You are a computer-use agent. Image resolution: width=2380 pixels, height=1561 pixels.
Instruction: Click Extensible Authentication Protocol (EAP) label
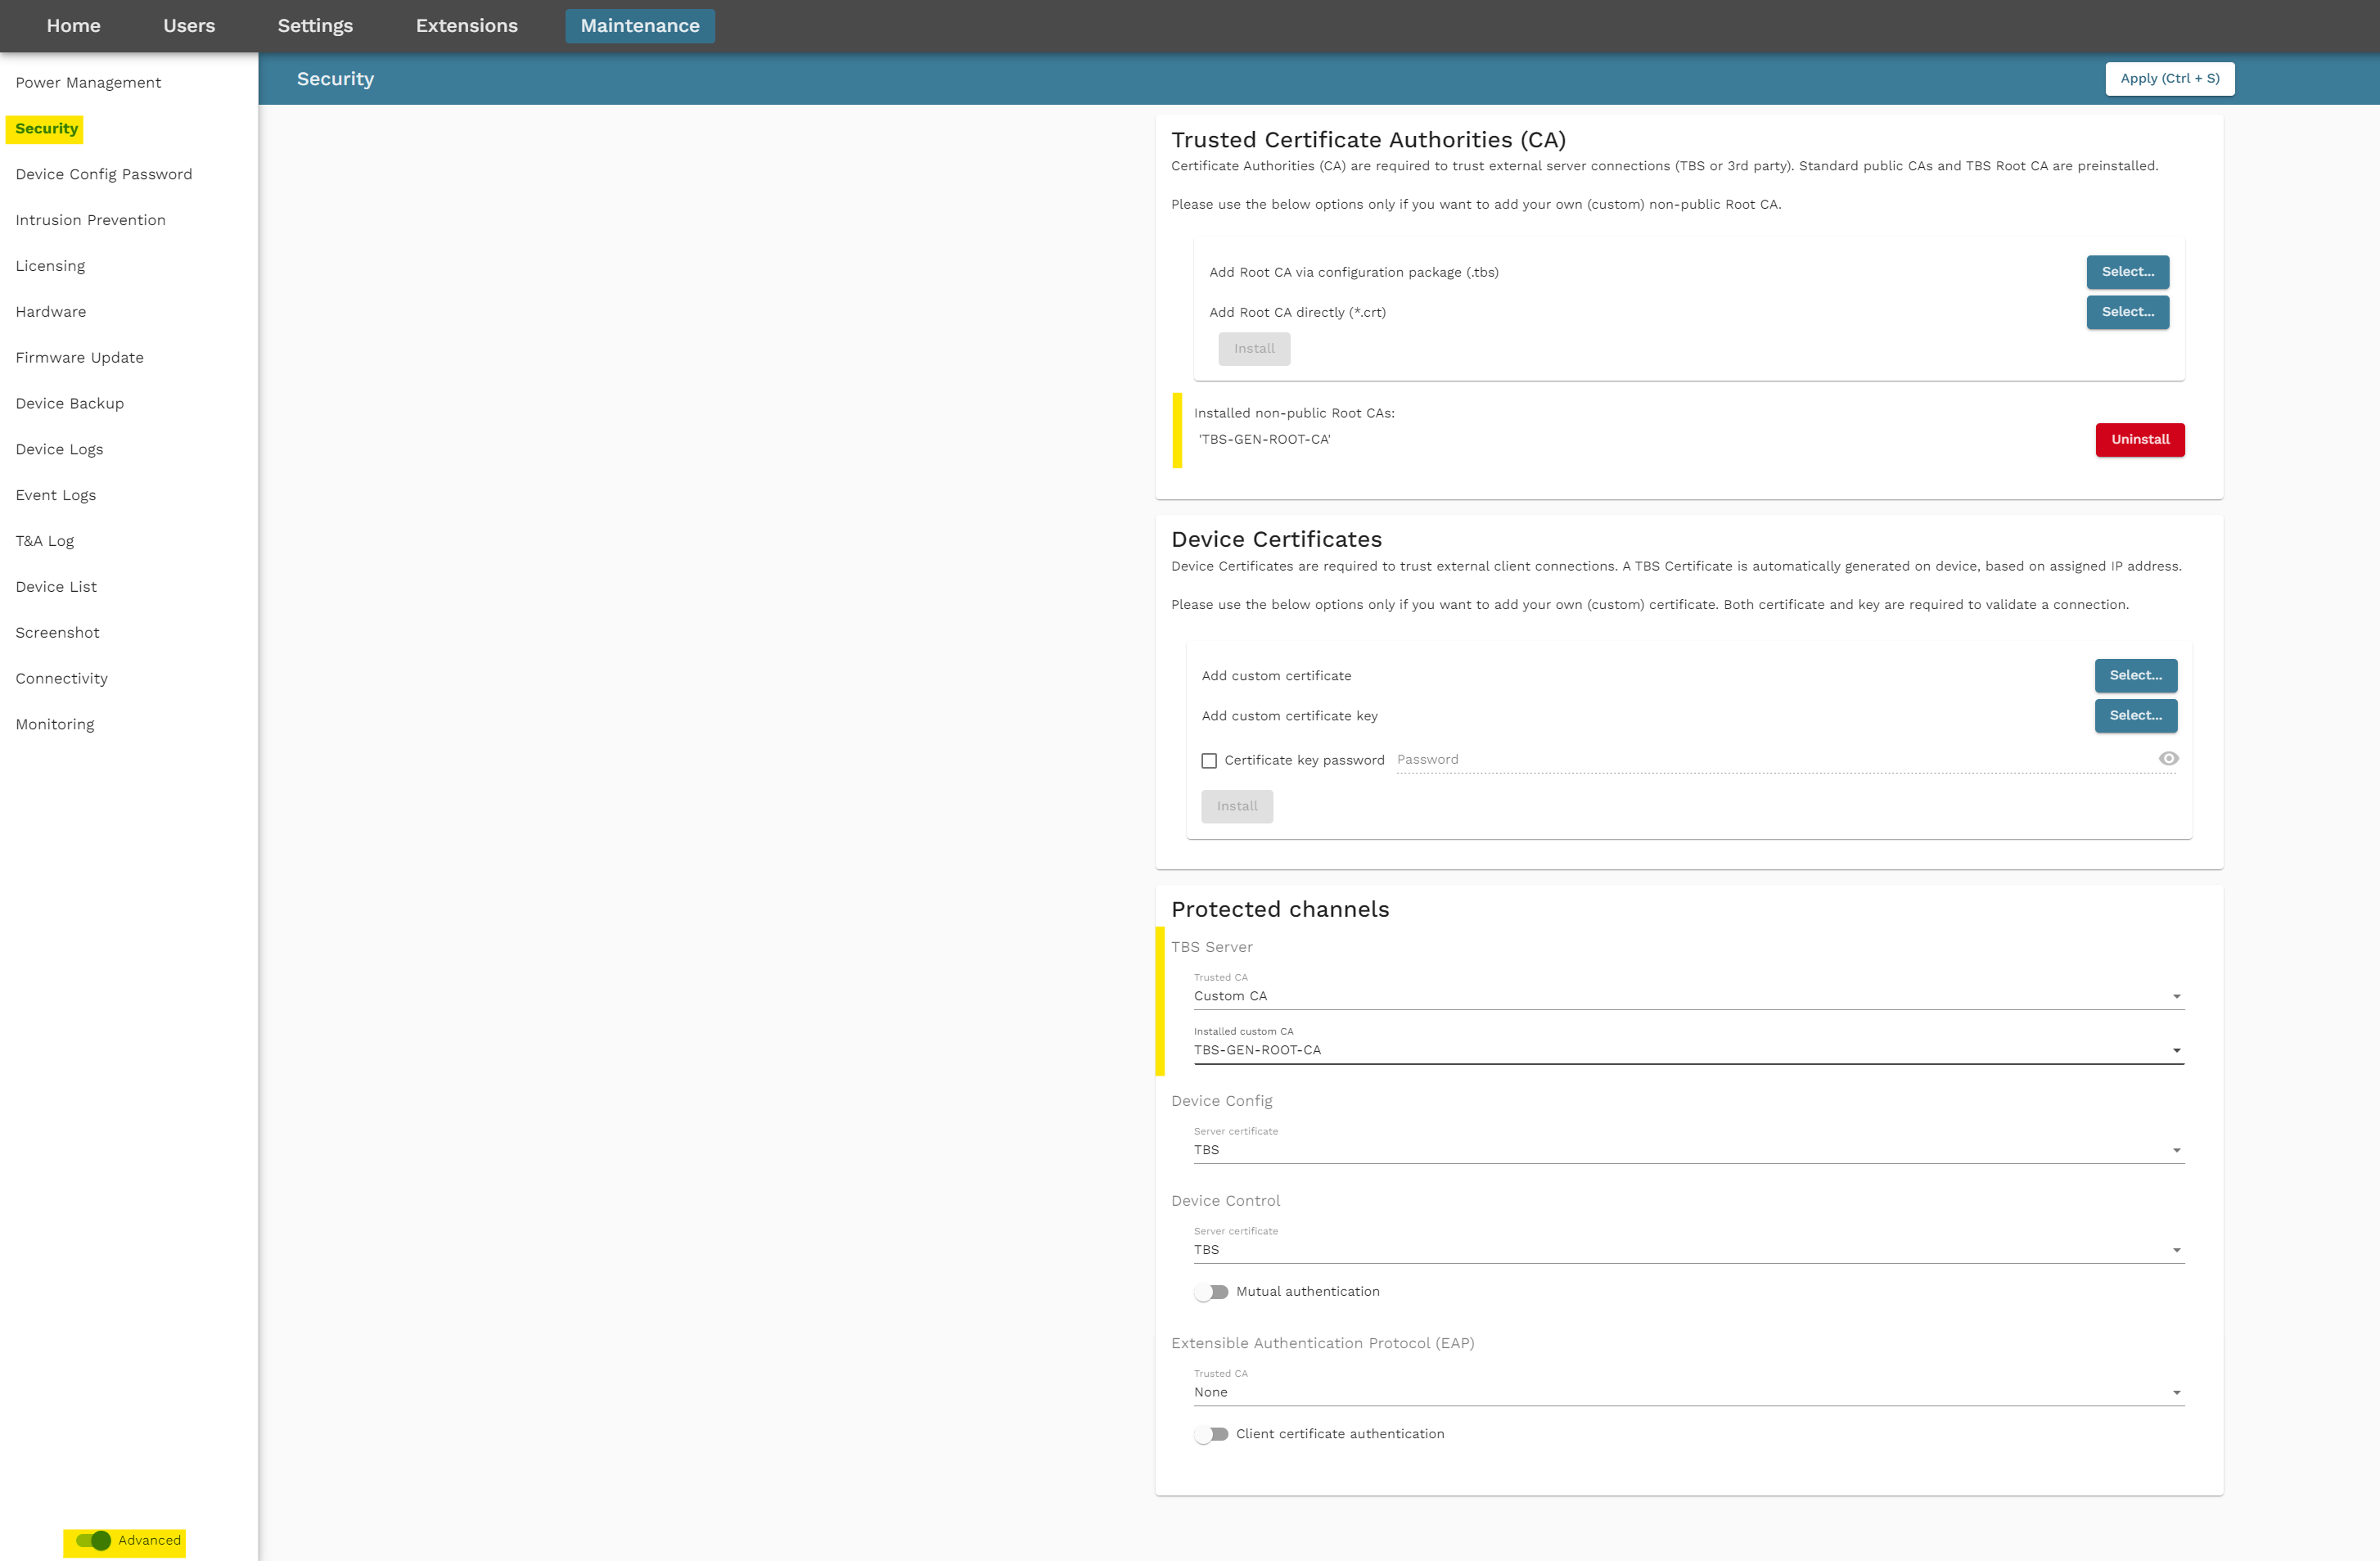pyautogui.click(x=1322, y=1343)
